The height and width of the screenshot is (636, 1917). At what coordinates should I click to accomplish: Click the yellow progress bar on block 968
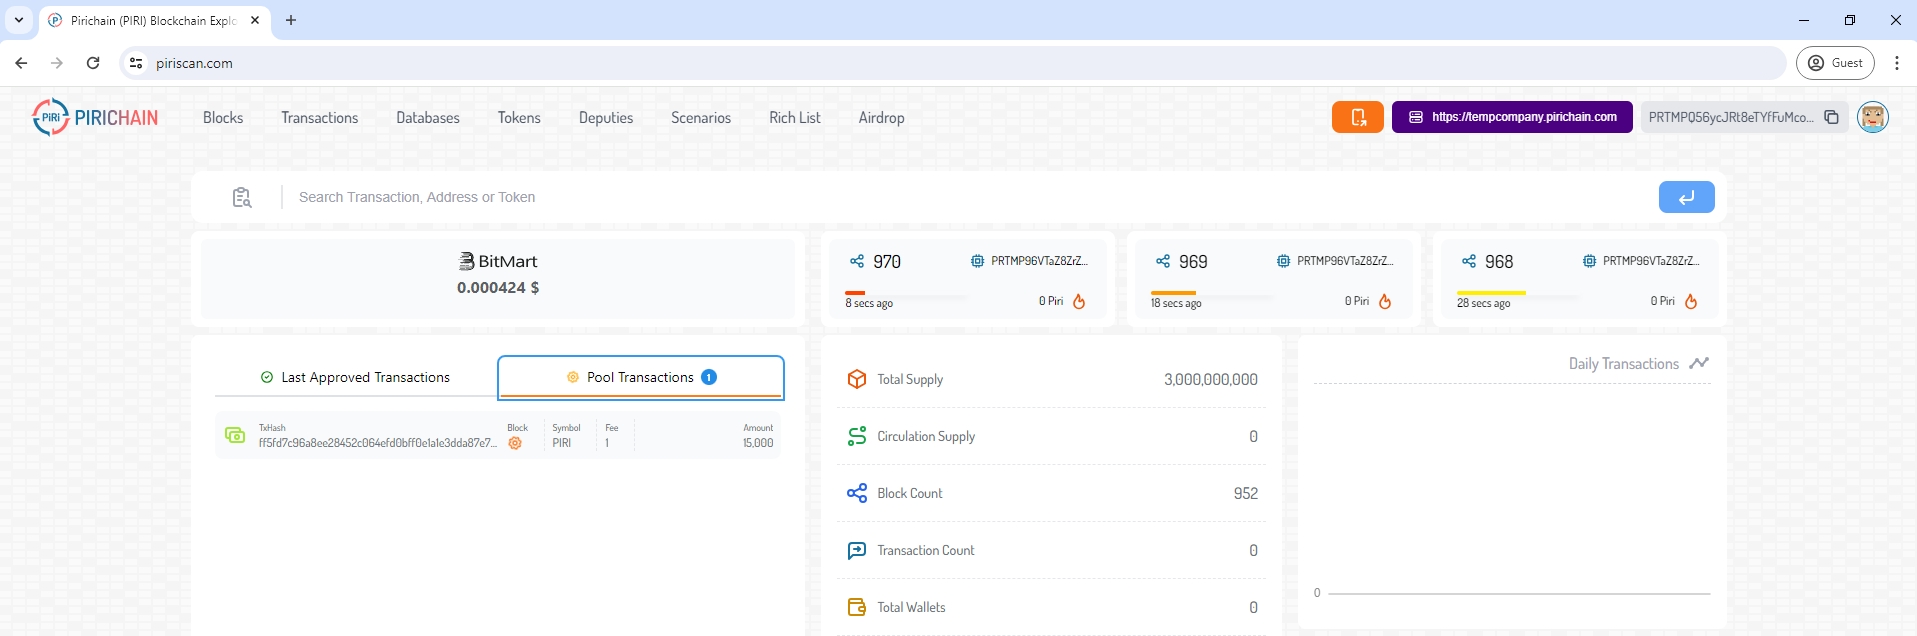(1491, 292)
